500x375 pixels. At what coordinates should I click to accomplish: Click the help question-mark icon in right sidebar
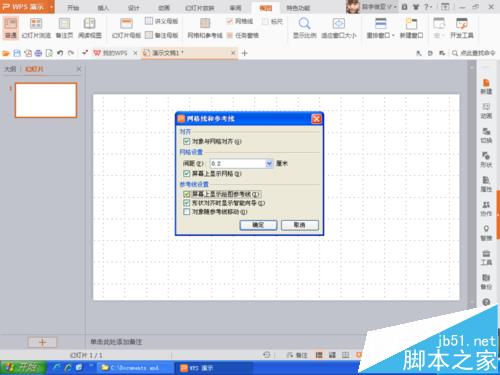tap(486, 302)
